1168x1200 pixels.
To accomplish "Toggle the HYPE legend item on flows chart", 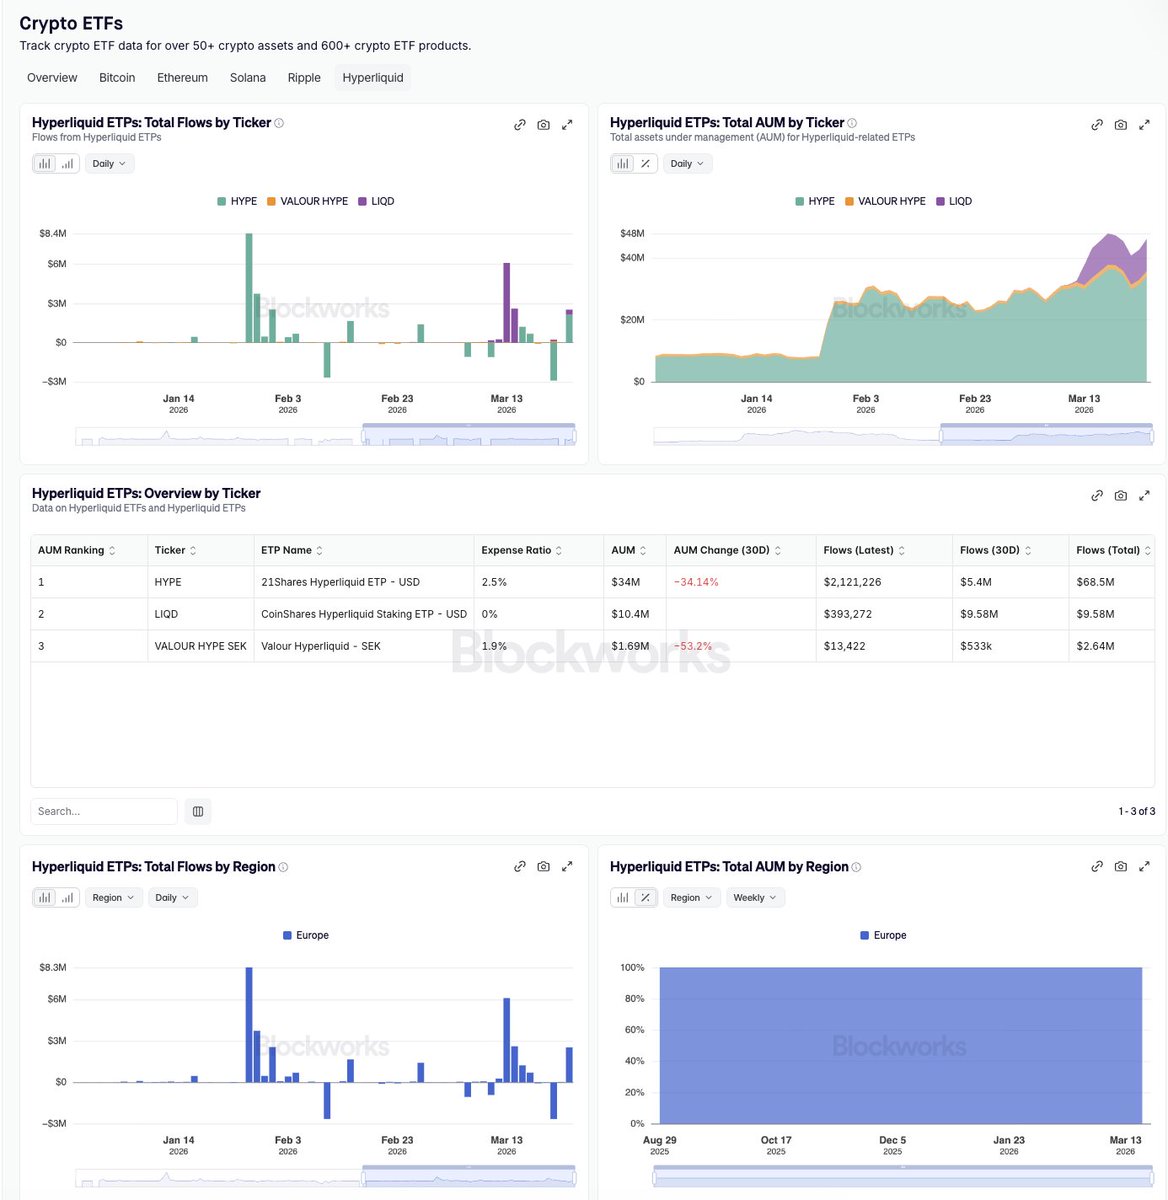I will pyautogui.click(x=239, y=201).
